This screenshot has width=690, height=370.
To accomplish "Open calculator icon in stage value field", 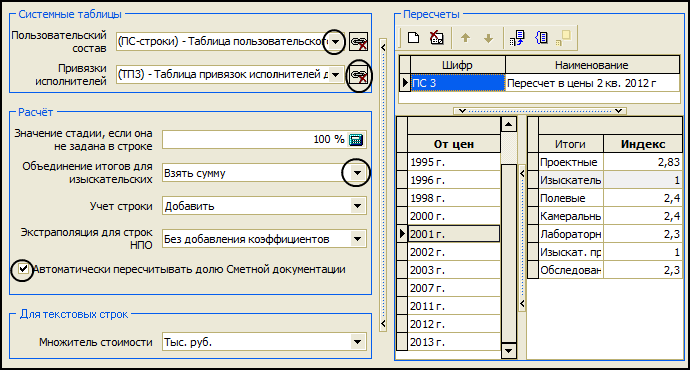I will [356, 139].
